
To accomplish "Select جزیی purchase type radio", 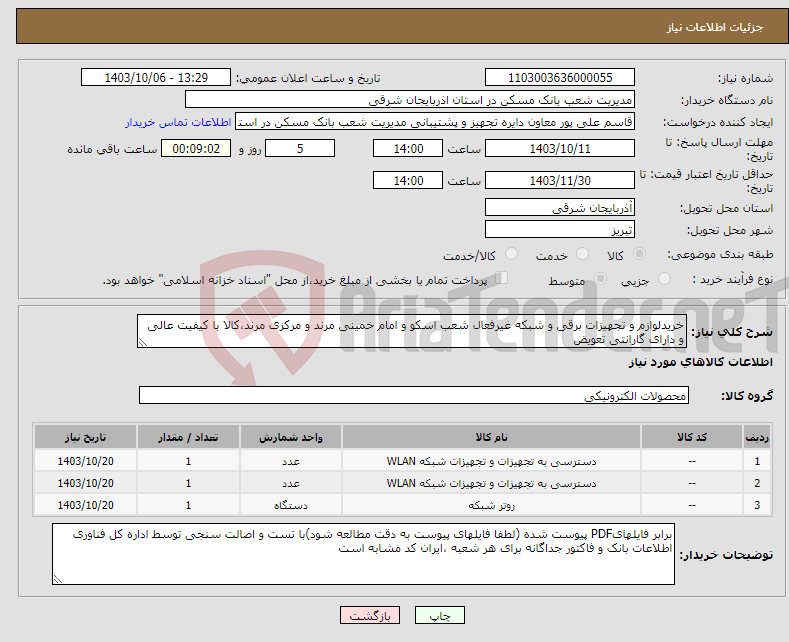I will click(x=664, y=279).
